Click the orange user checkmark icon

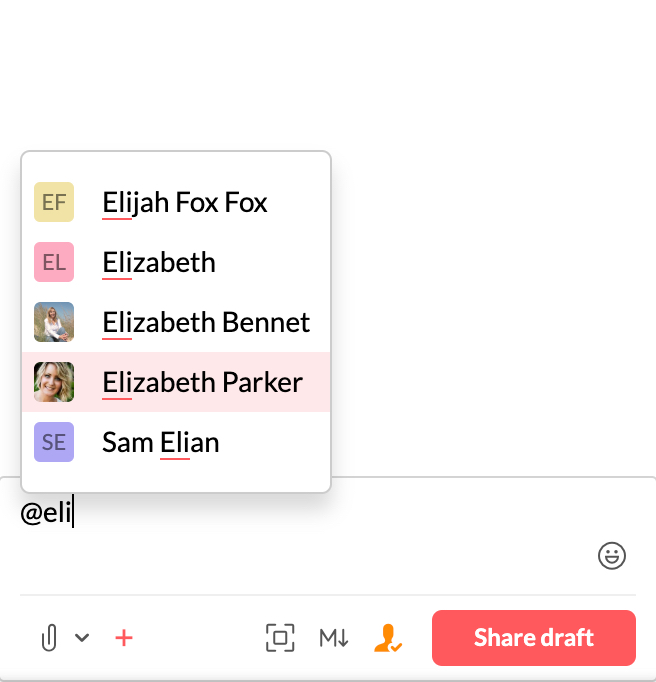click(388, 638)
